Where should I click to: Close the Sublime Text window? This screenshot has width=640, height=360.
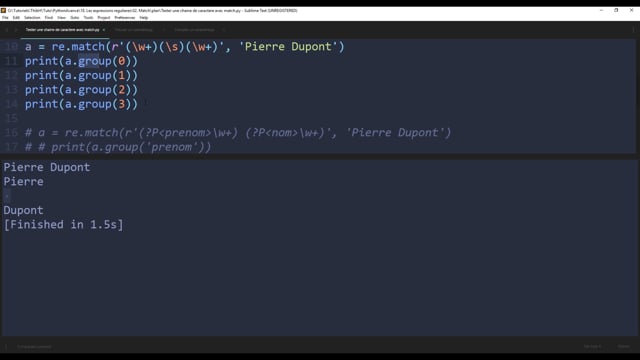pos(631,10)
